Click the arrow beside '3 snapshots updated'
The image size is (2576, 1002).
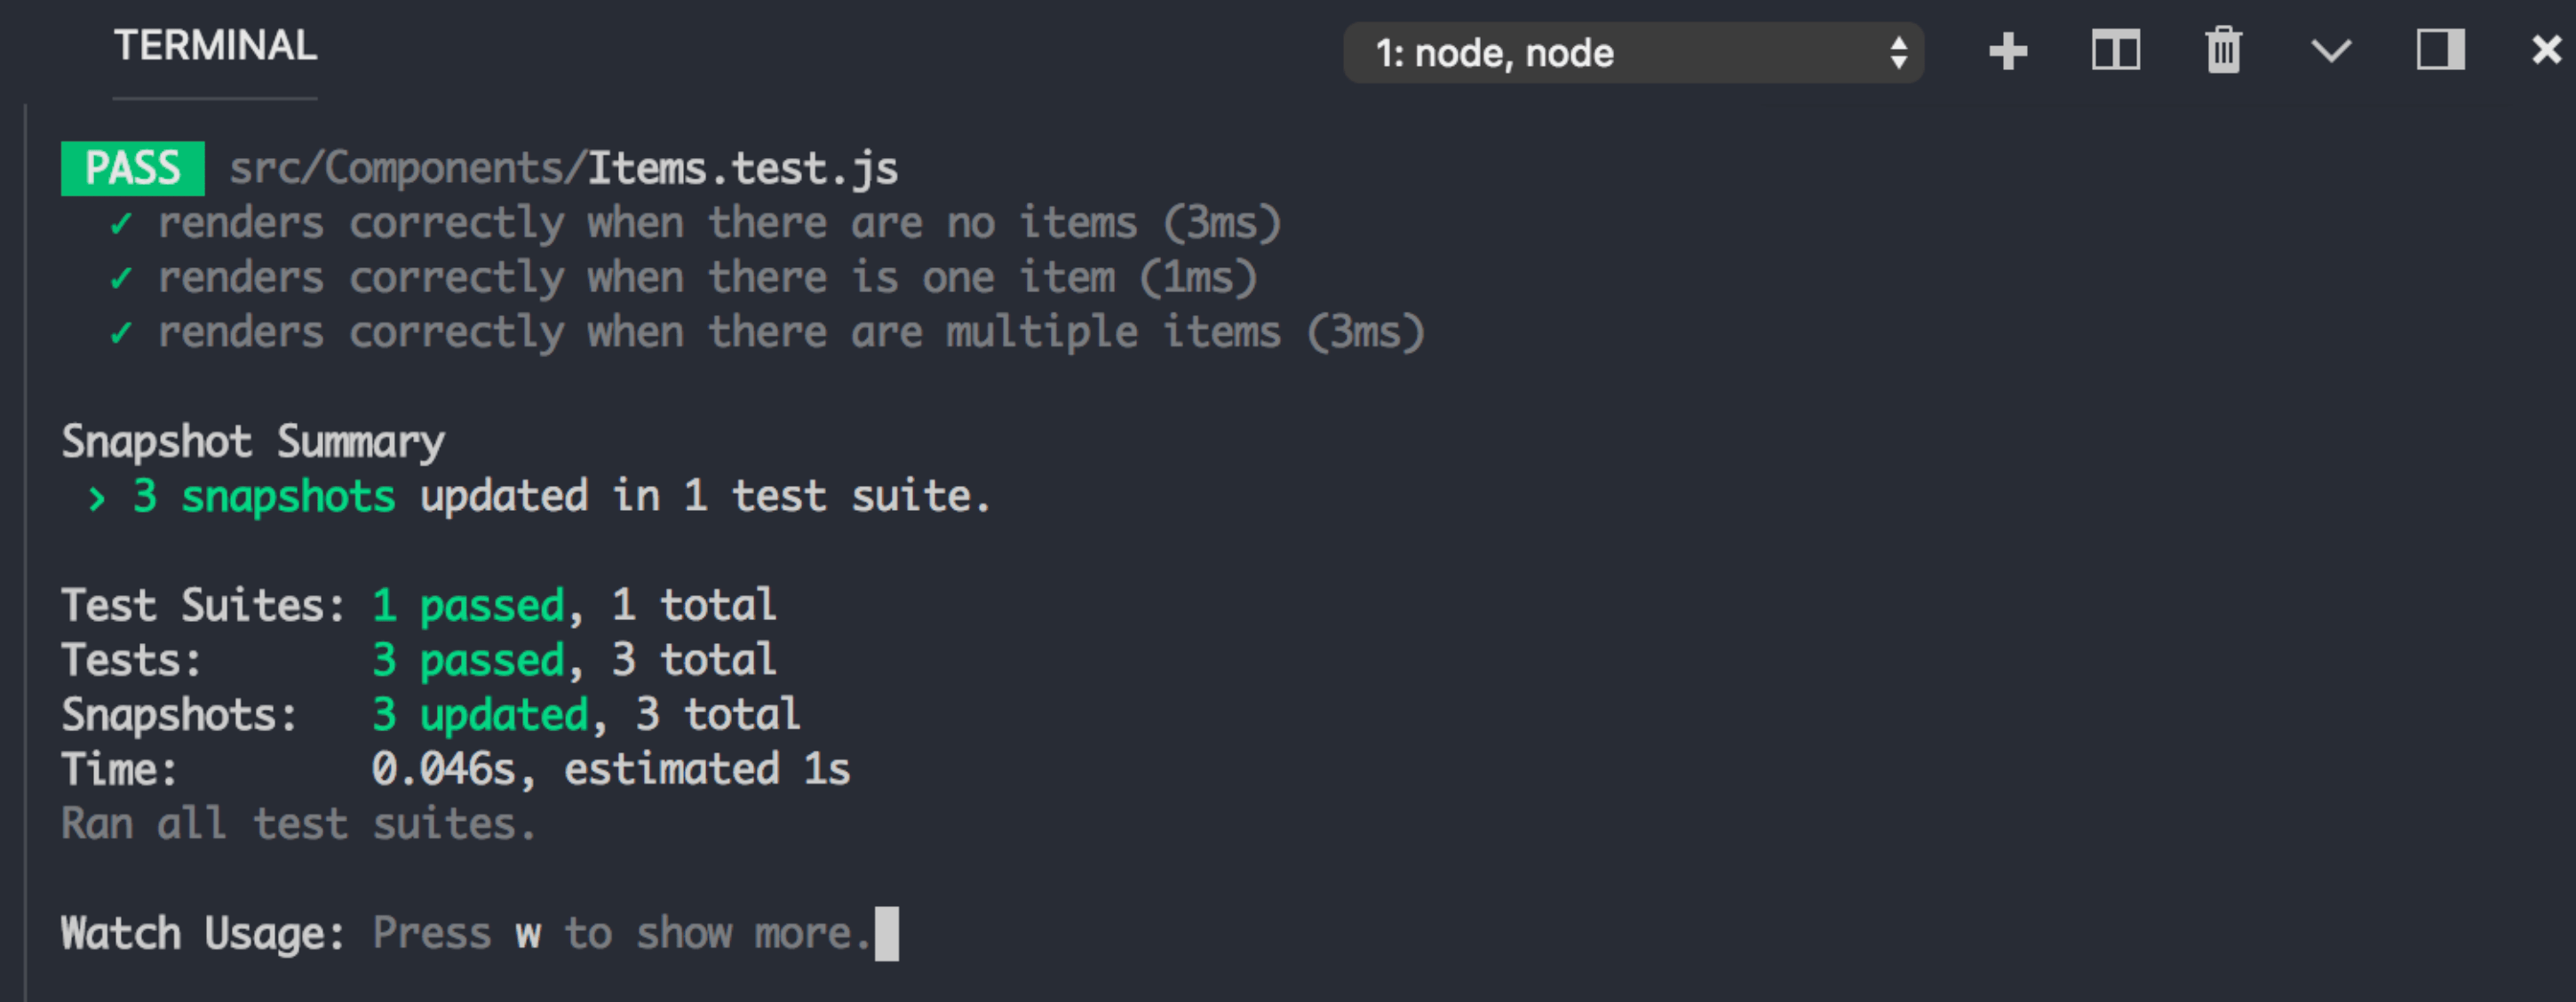pyautogui.click(x=97, y=497)
